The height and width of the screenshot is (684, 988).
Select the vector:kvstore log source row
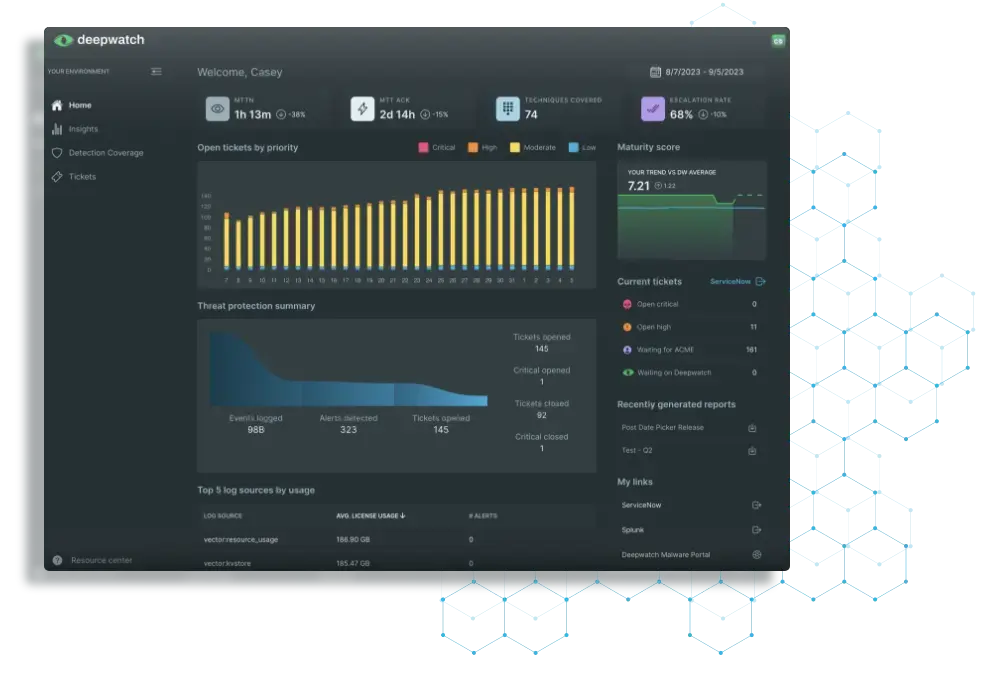coord(397,563)
